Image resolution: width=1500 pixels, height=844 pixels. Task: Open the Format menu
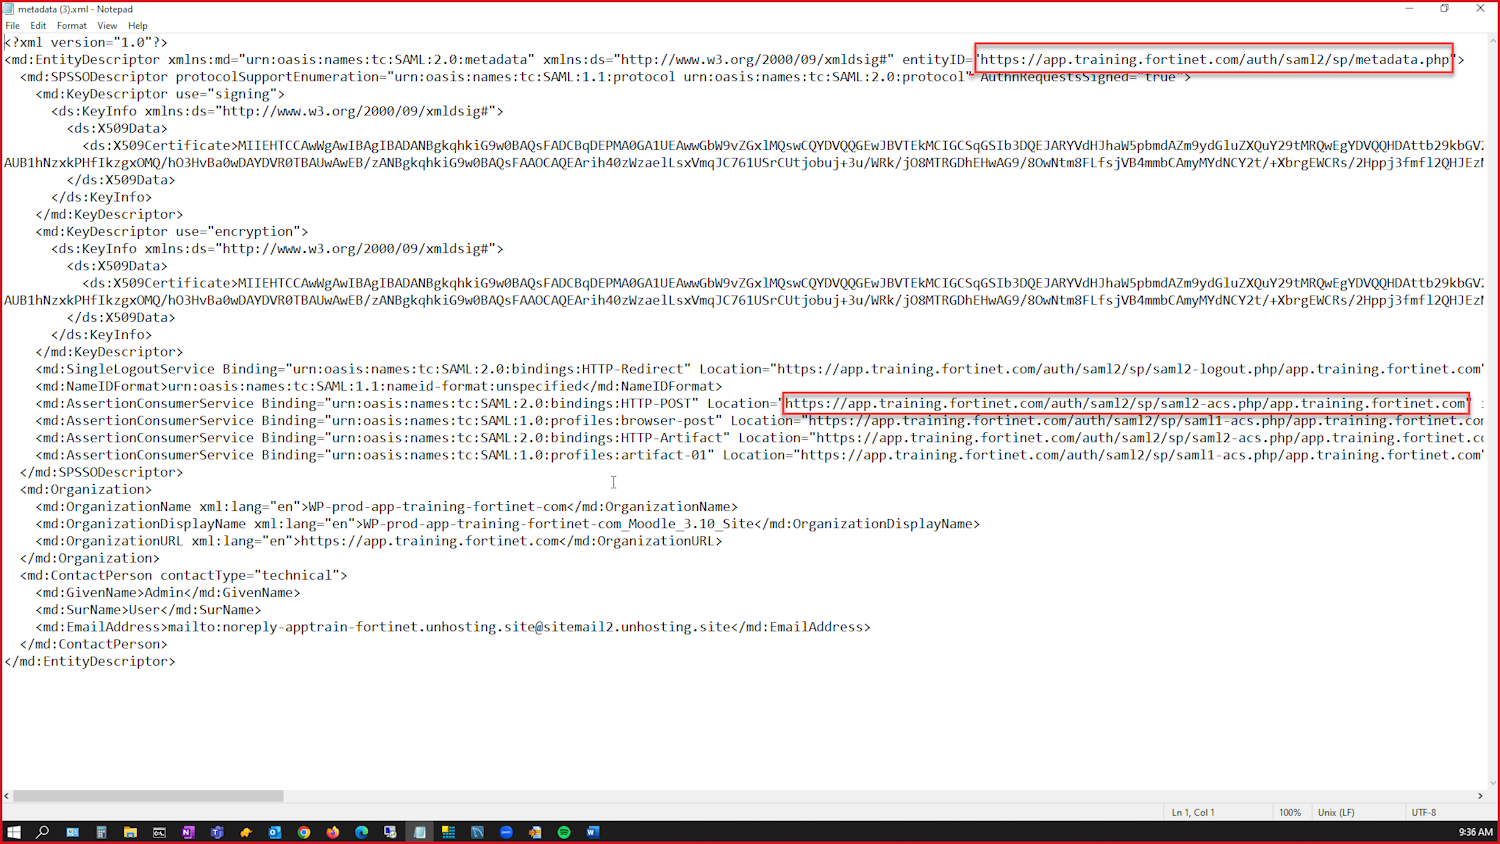(x=71, y=25)
